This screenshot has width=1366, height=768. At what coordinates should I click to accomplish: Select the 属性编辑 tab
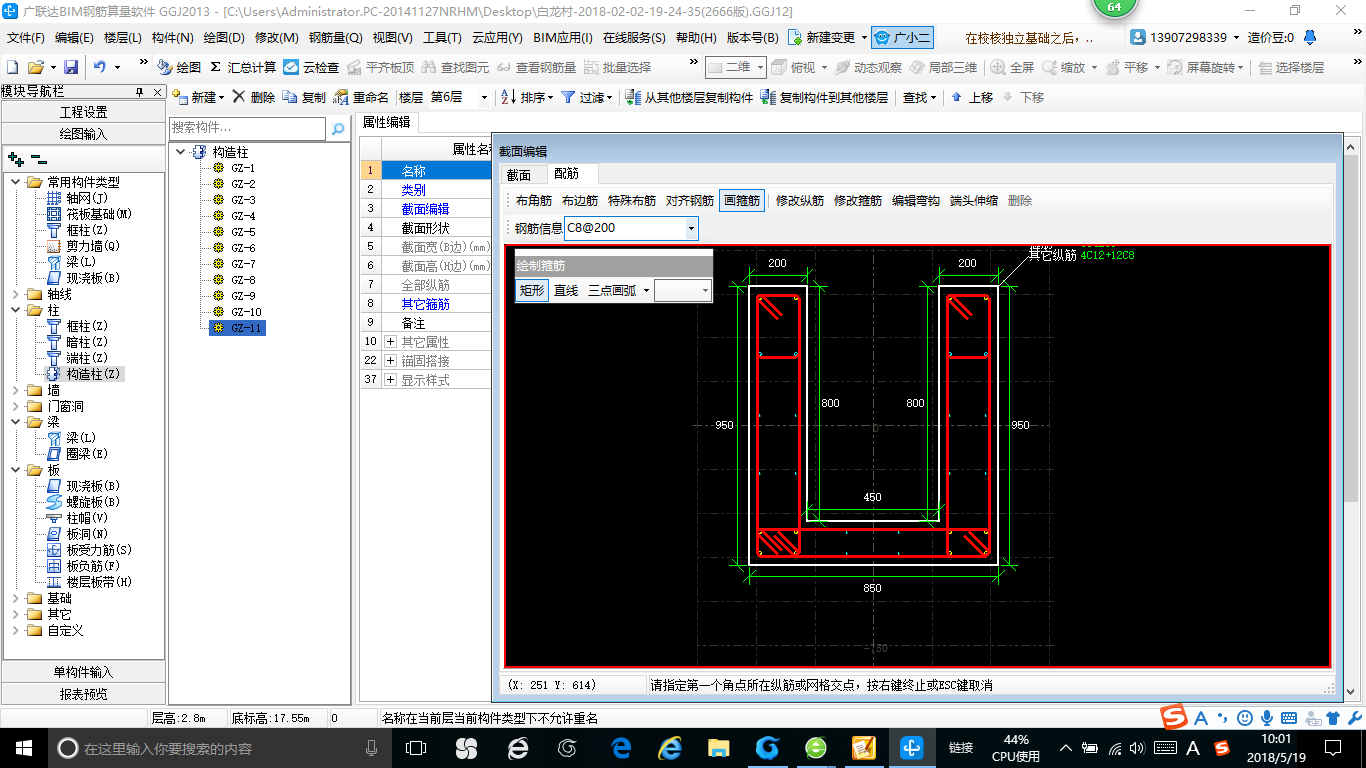(386, 123)
